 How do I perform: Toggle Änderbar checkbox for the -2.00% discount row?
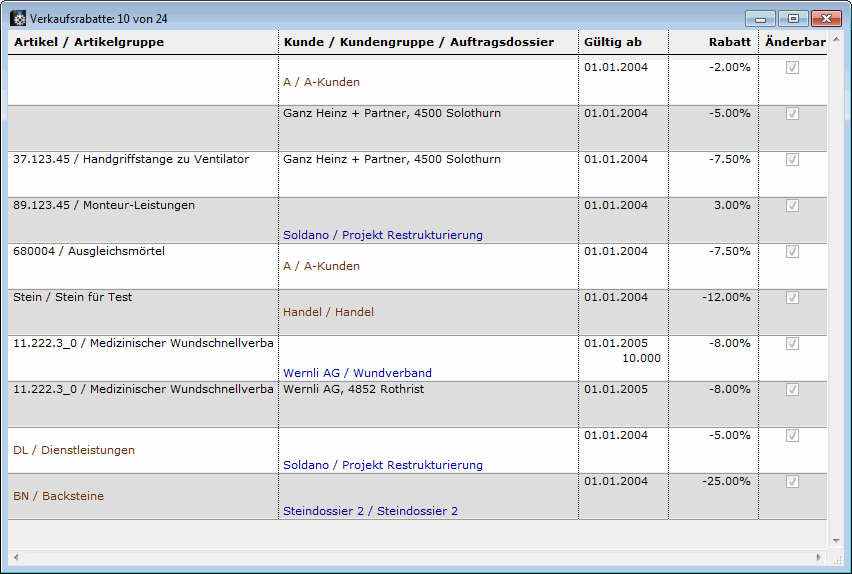pyautogui.click(x=792, y=68)
